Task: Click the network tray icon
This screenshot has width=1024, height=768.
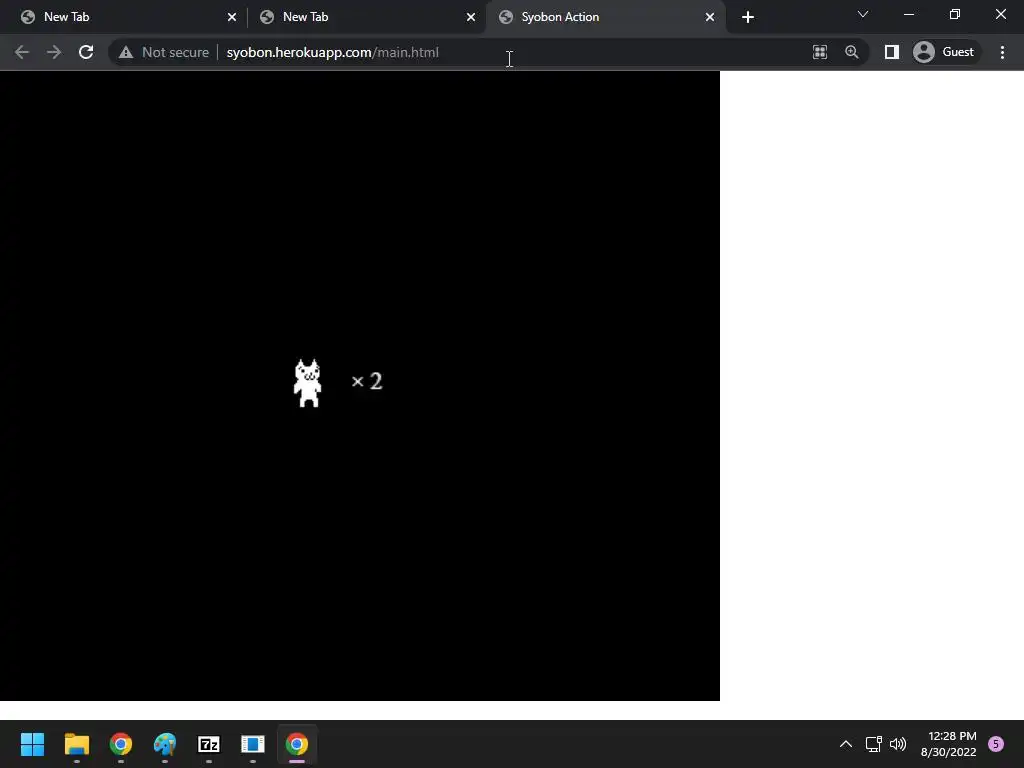Action: tap(873, 744)
